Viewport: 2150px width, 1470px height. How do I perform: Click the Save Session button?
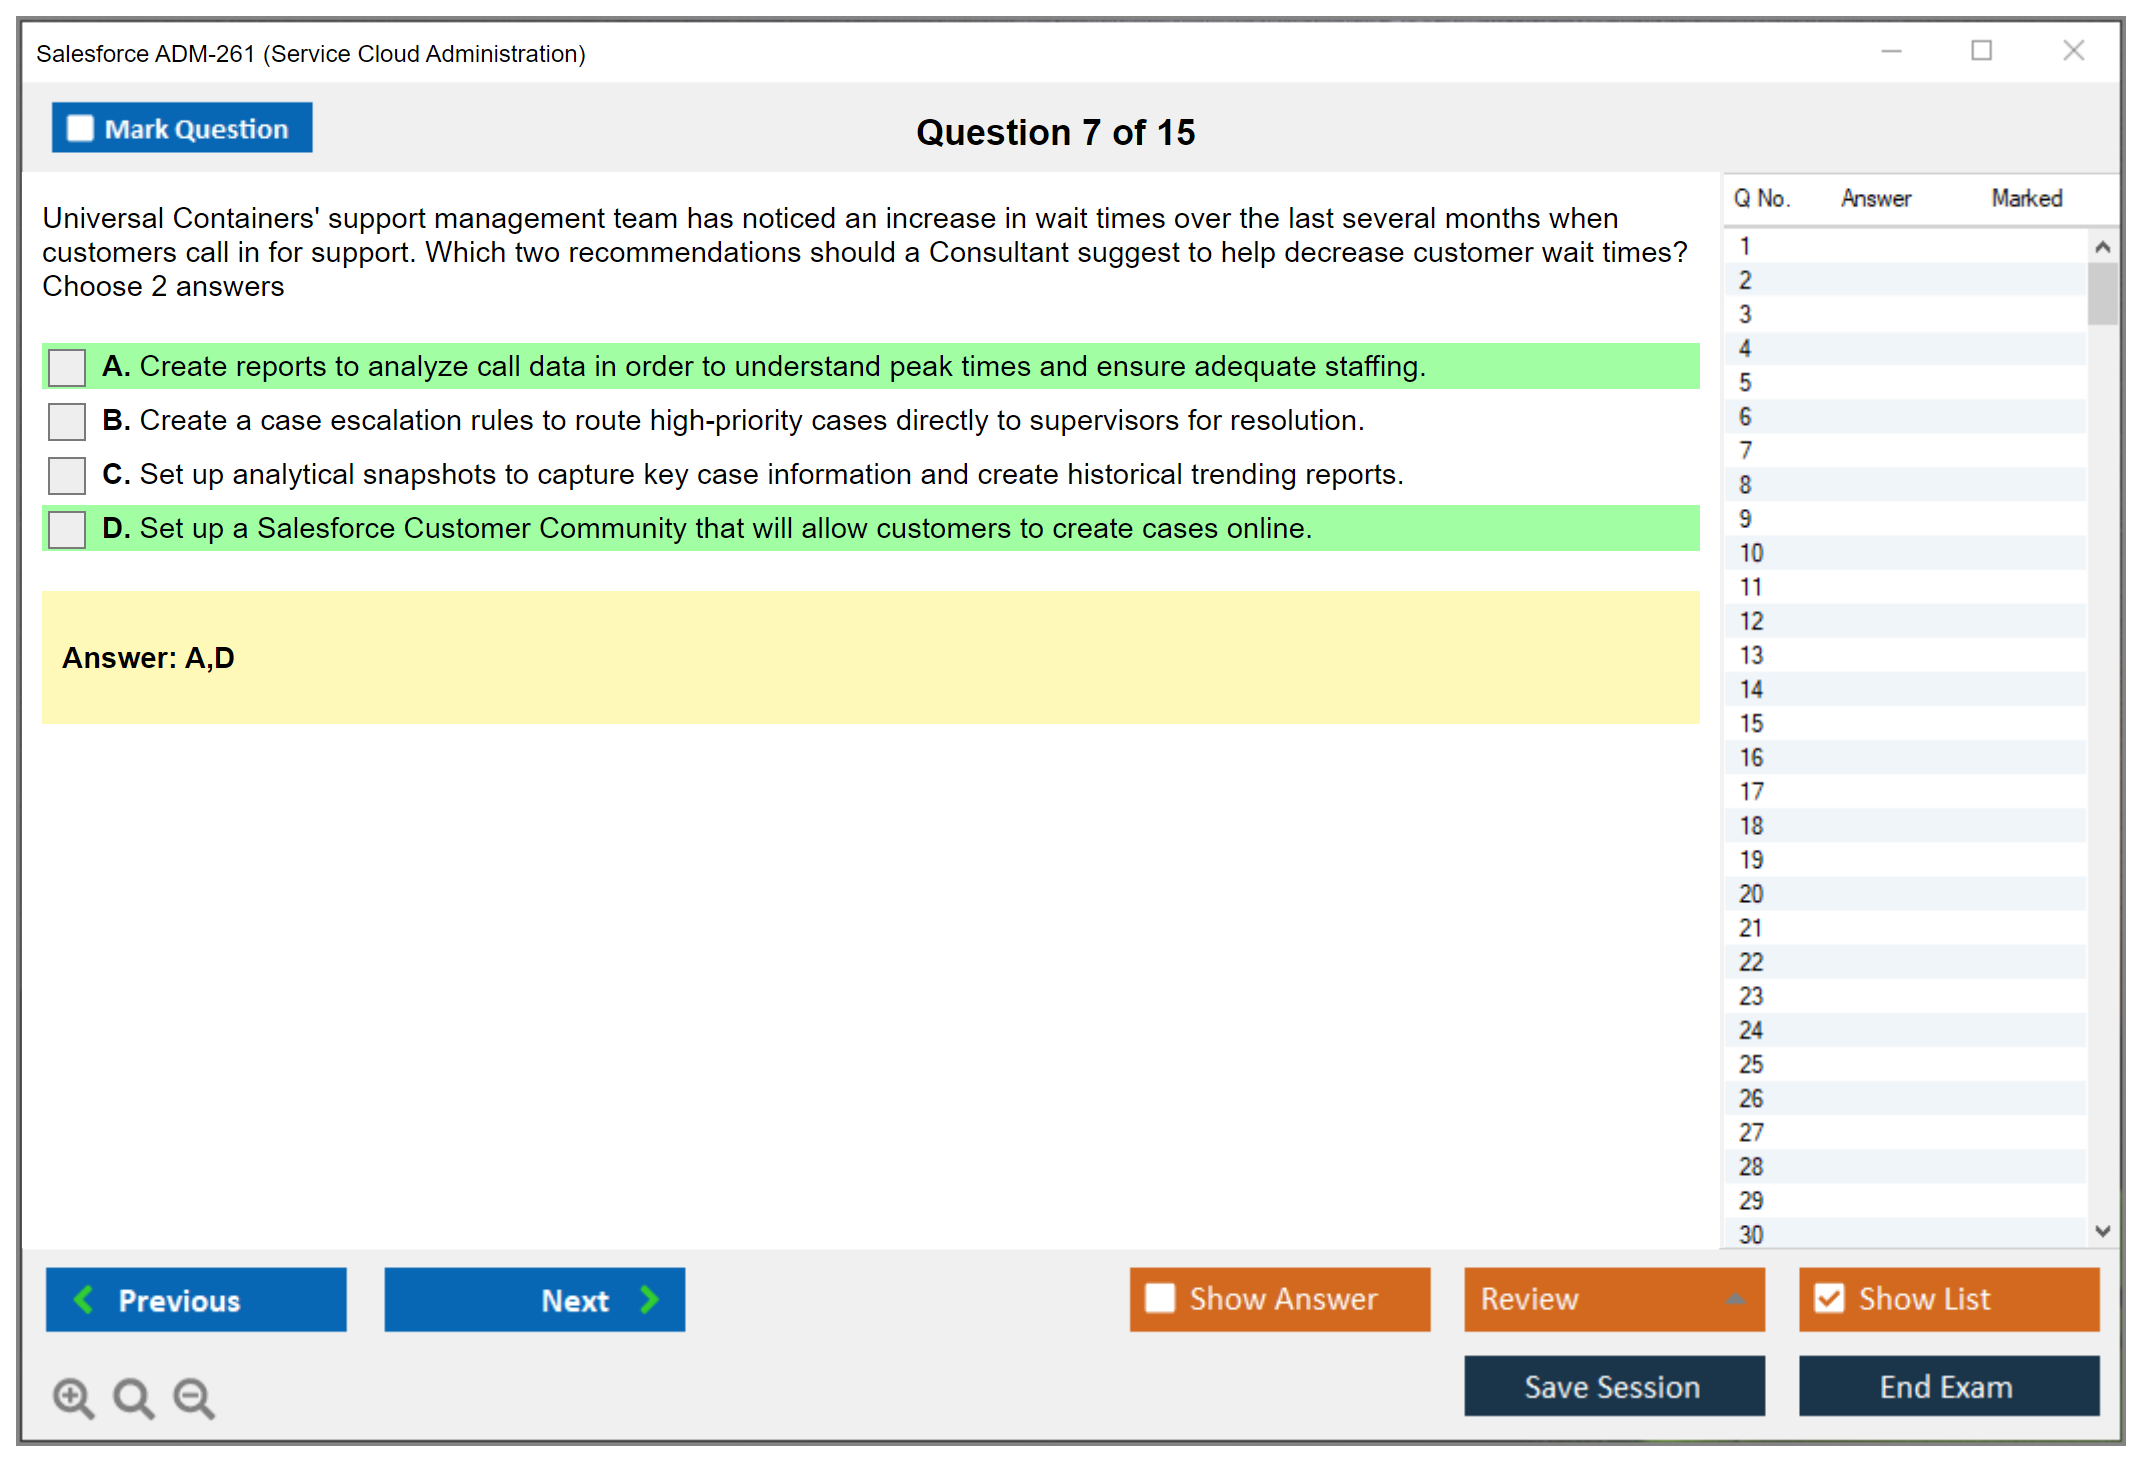[x=1613, y=1386]
